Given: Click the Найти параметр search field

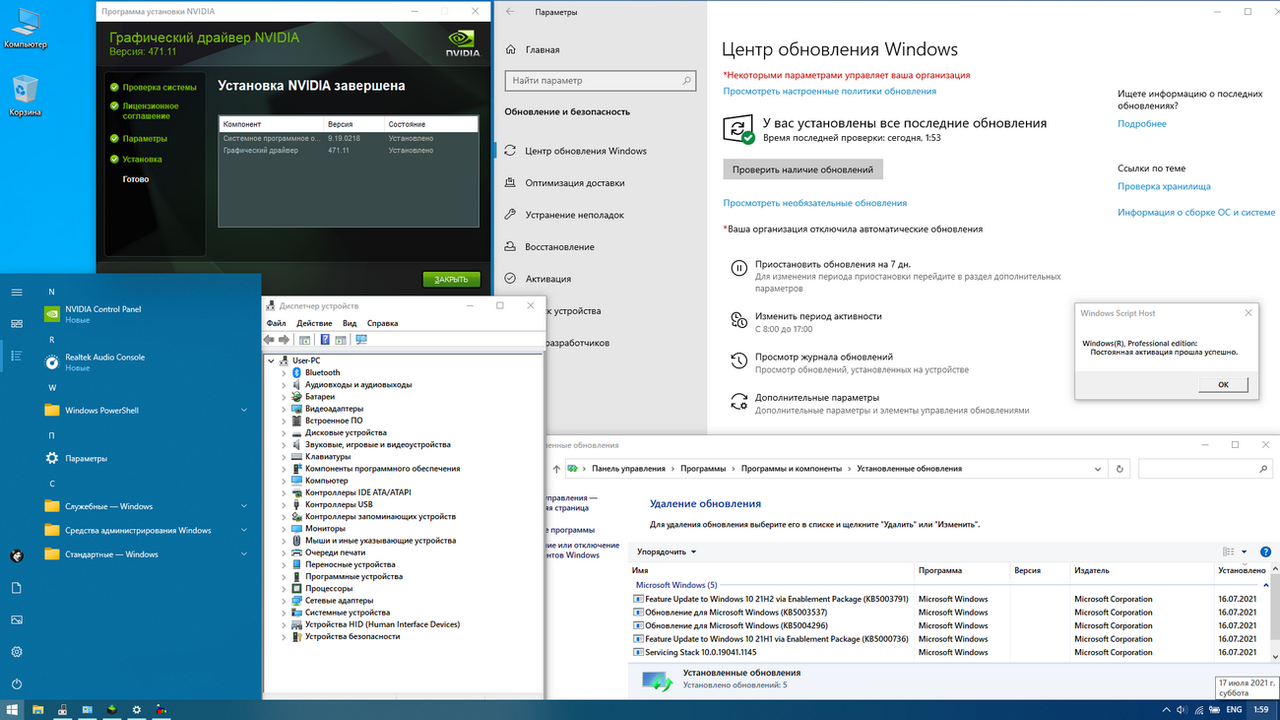Looking at the screenshot, I should 601,80.
